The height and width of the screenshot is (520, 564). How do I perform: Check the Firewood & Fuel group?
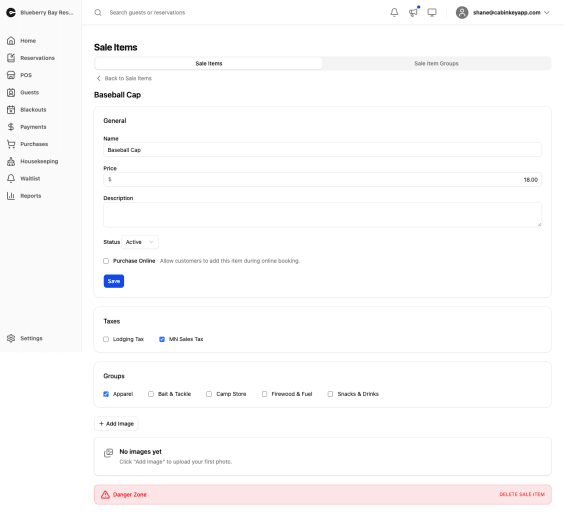(265, 394)
